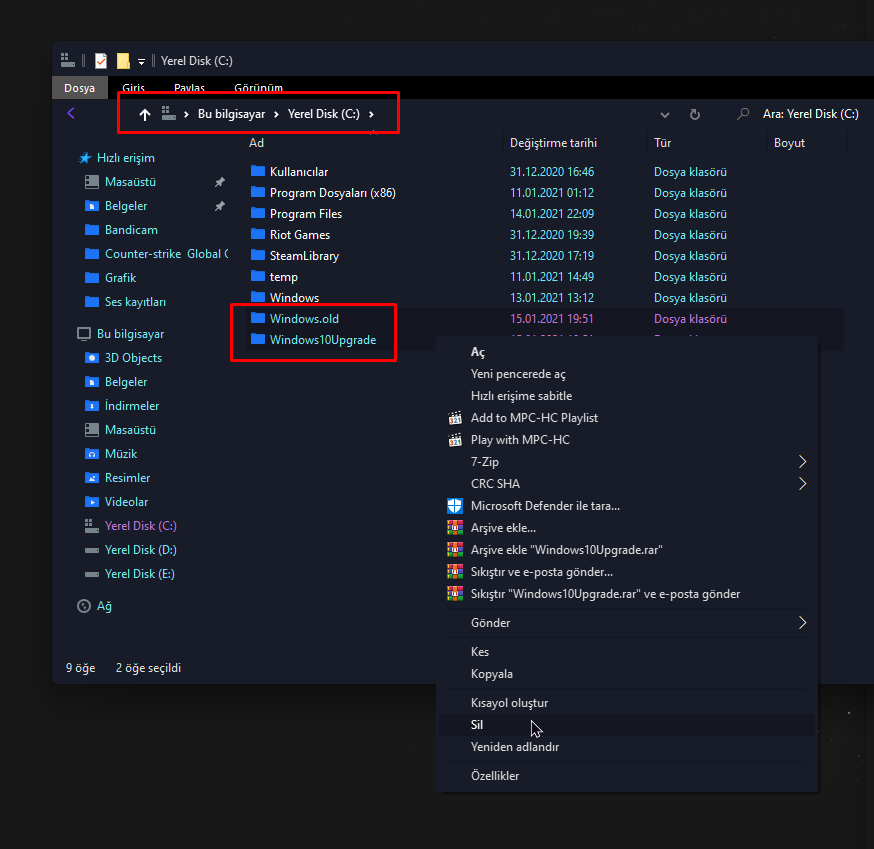Sort by the Ad column header
Screen dimensions: 874x849
256,143
